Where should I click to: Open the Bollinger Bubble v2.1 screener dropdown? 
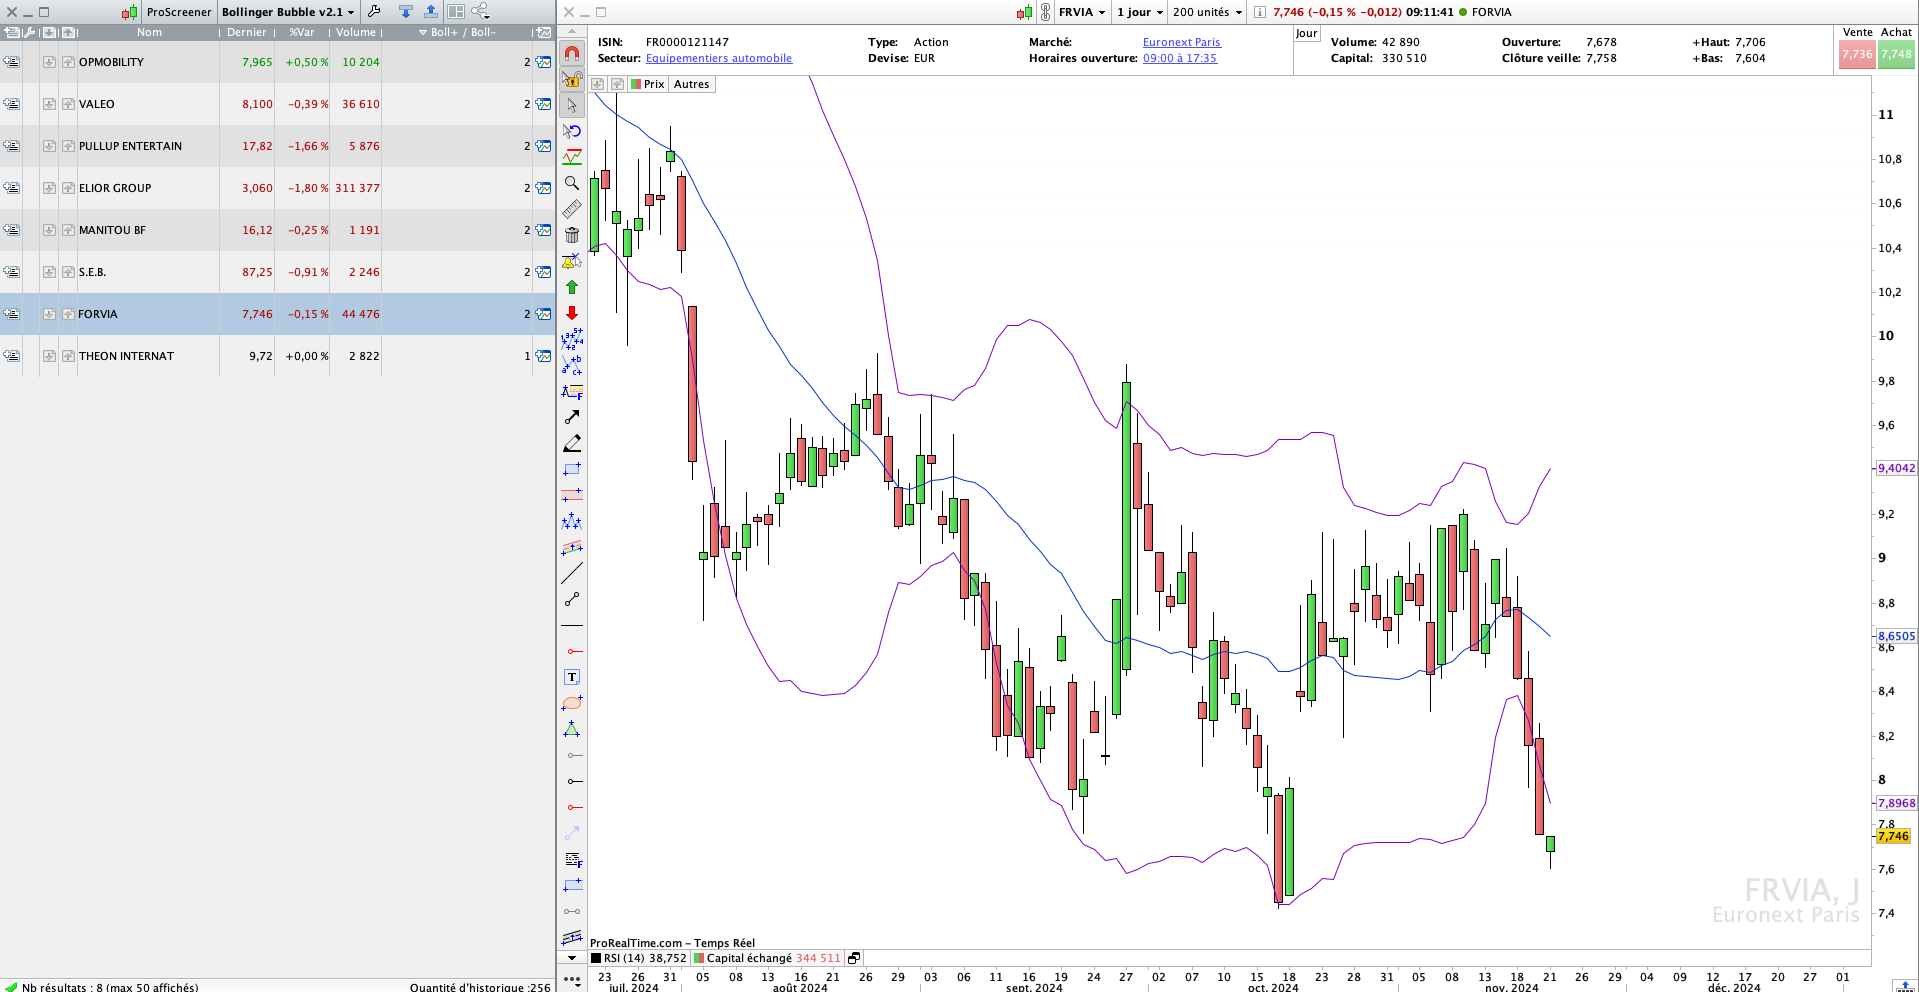[x=288, y=12]
